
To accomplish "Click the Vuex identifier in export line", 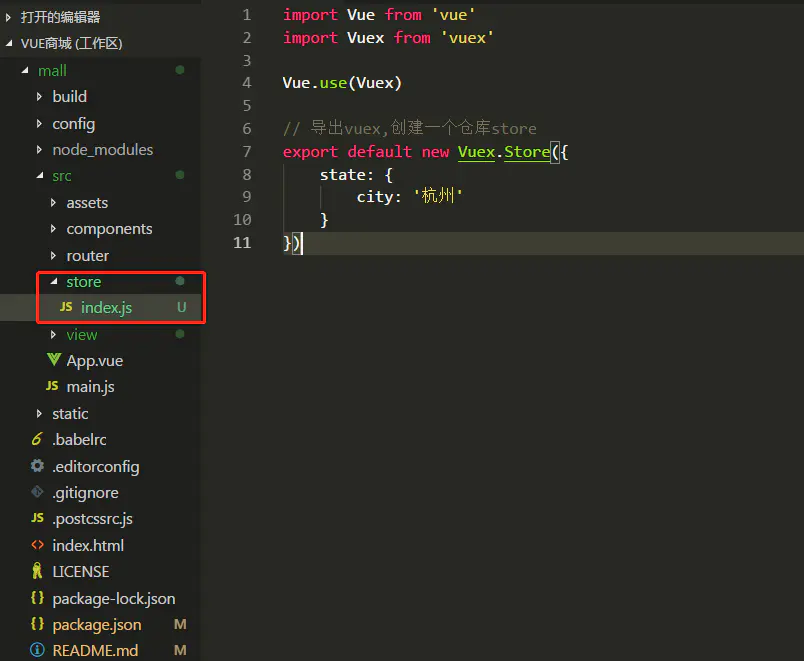I will click(476, 152).
